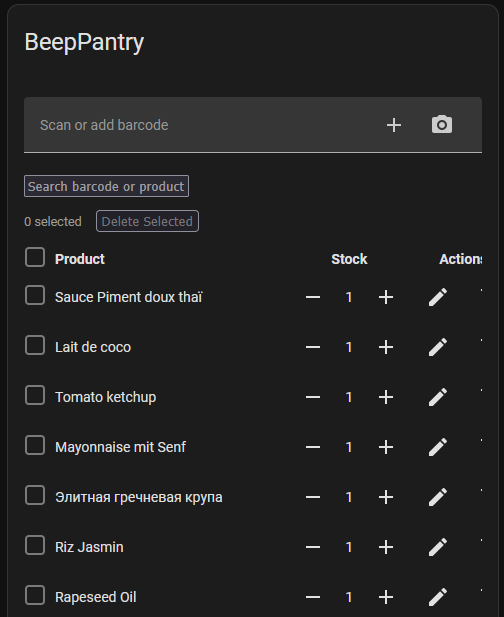Increase stock of Элитная гречневая крупа
This screenshot has height=617, width=504.
386,497
